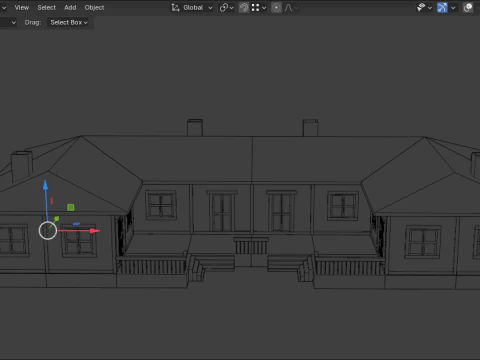Open the proportional editing falloff dropdown
Screen dimensions: 480x360
(291, 7)
